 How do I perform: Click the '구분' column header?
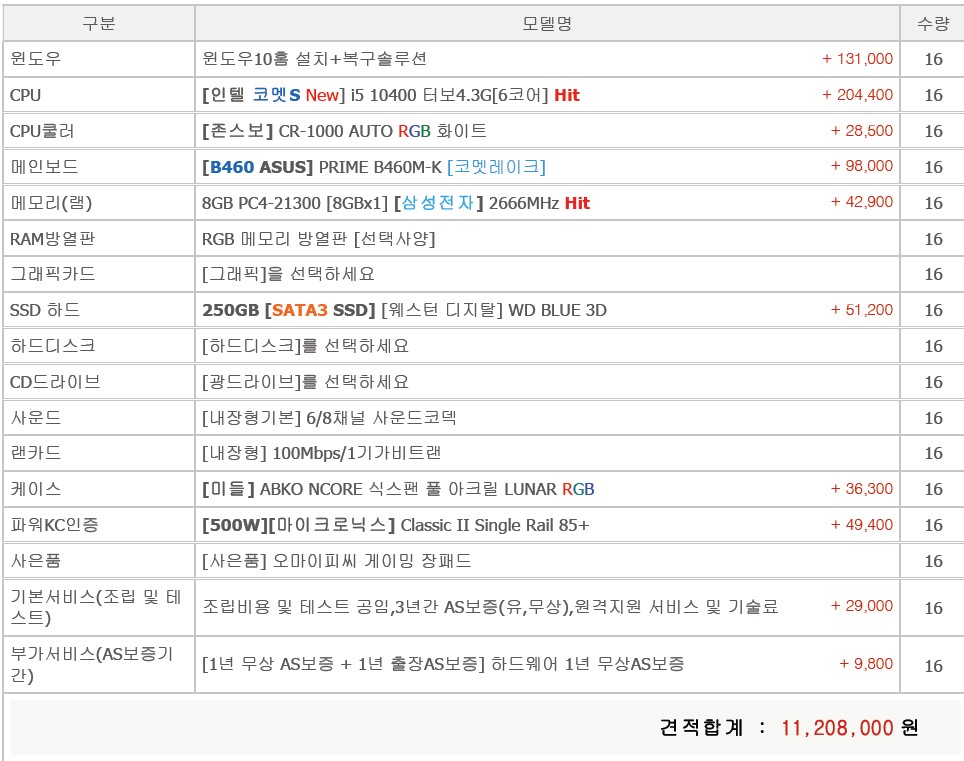coord(99,23)
